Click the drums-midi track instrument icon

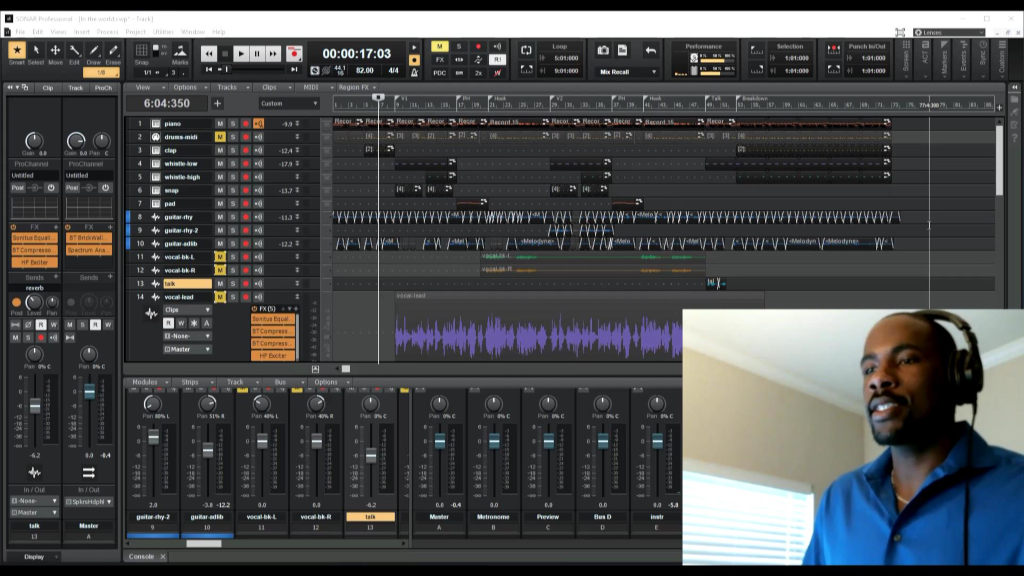pyautogui.click(x=156, y=137)
